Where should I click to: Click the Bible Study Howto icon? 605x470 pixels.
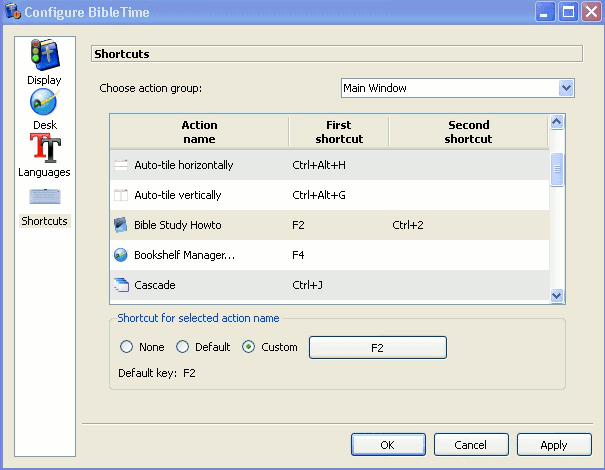pyautogui.click(x=121, y=225)
